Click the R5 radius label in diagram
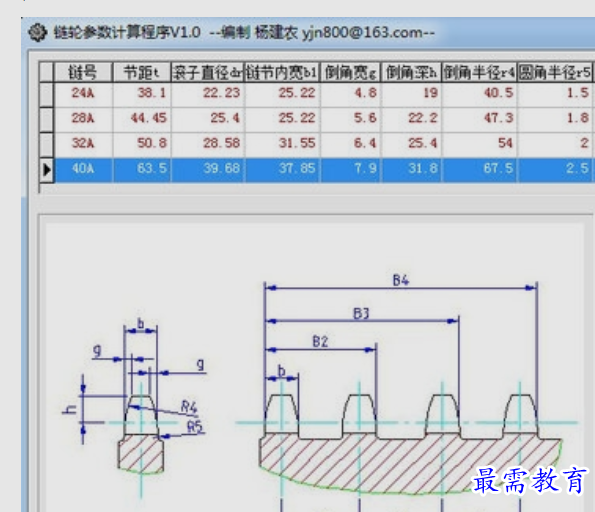This screenshot has width=595, height=512. [x=195, y=427]
